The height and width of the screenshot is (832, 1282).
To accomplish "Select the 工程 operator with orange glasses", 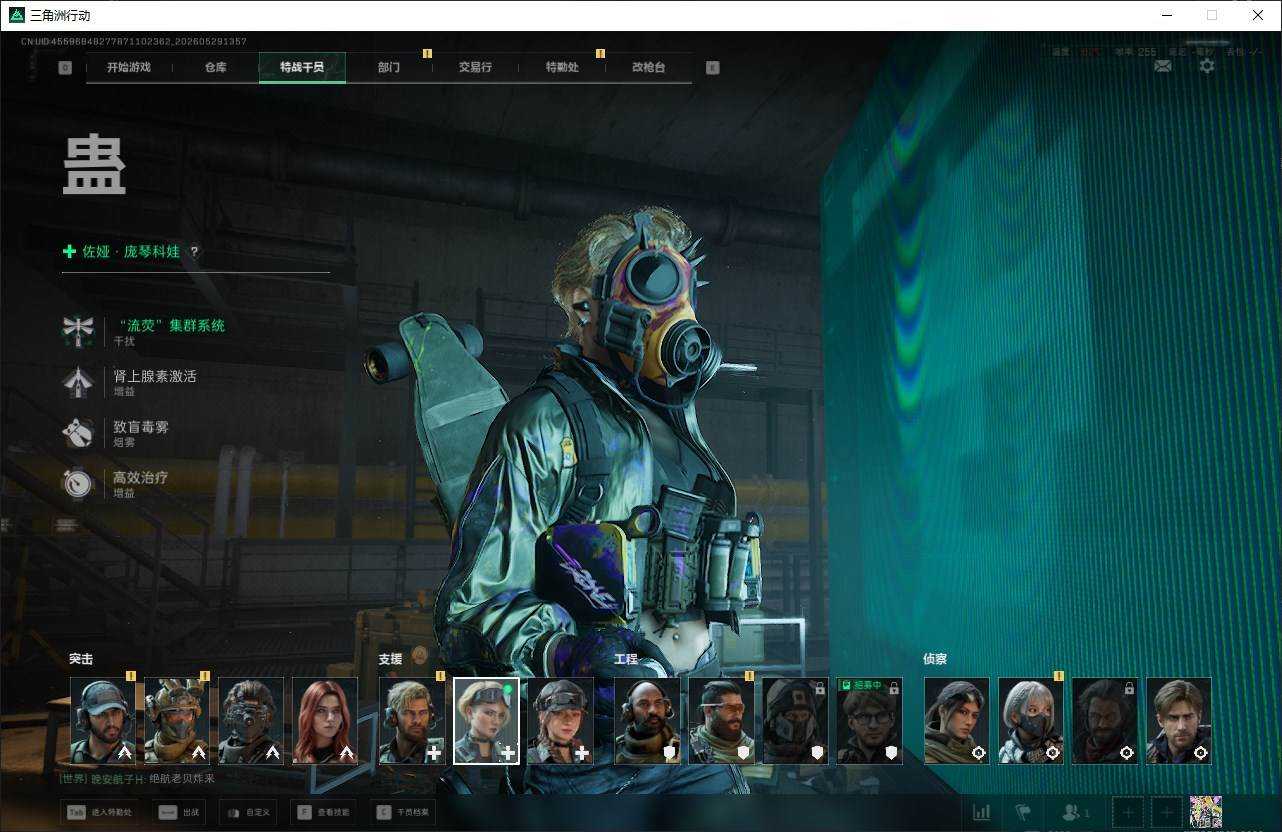I will [721, 721].
